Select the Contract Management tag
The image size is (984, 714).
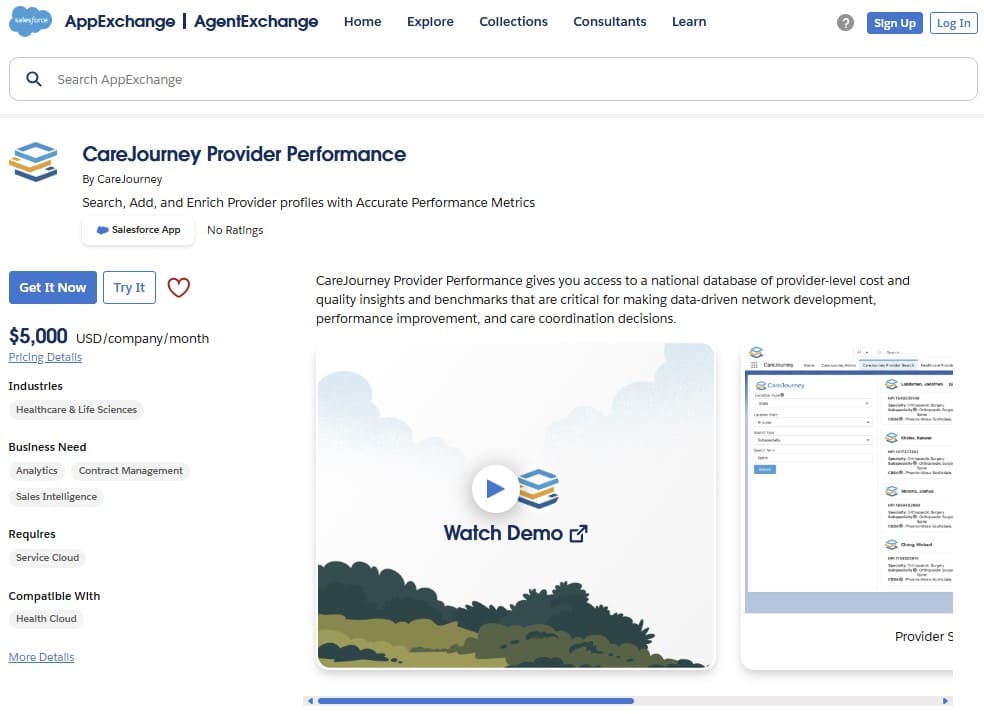(x=131, y=471)
